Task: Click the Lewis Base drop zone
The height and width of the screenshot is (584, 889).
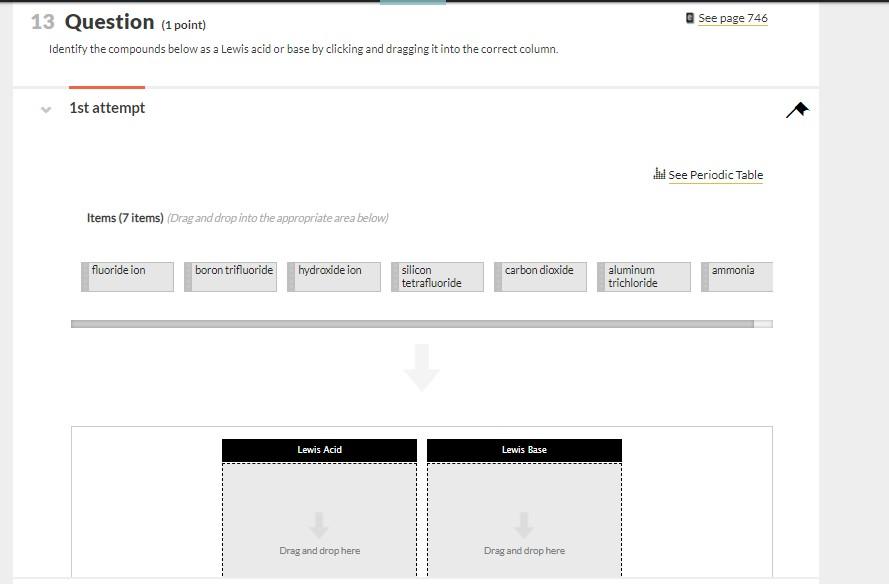Action: tap(524, 520)
